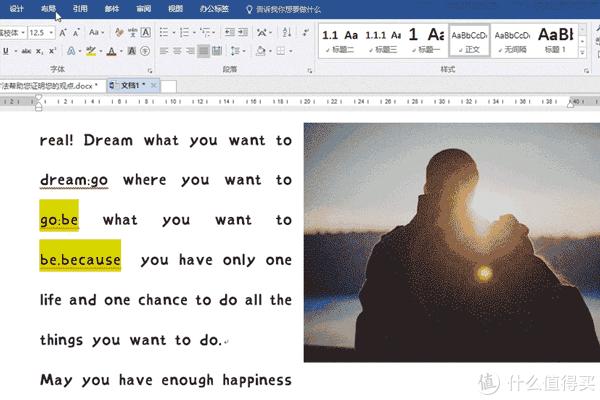This screenshot has width=600, height=400.
Task: Open the 办公标签 ribbon tab
Action: coord(214,9)
